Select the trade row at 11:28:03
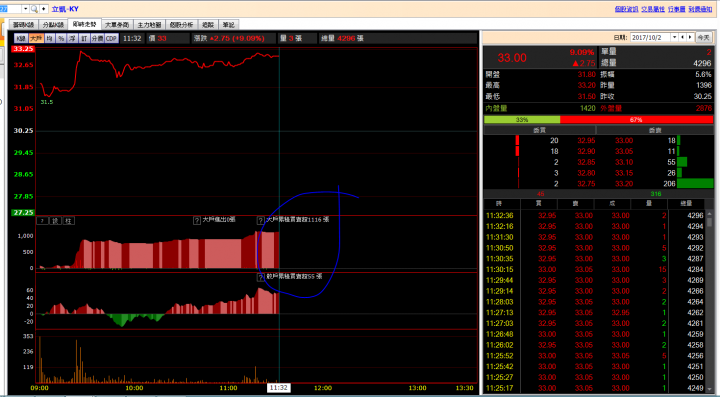The height and width of the screenshot is (397, 720). click(595, 302)
